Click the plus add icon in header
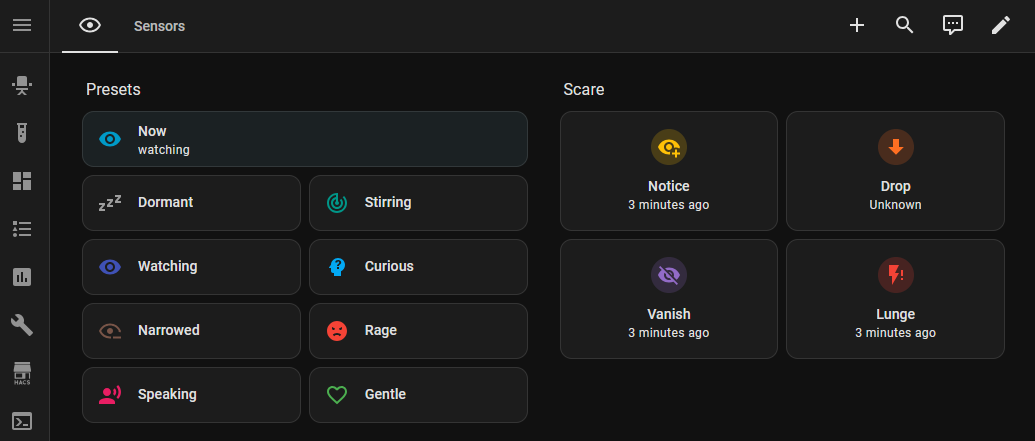This screenshot has height=441, width=1035. (857, 26)
